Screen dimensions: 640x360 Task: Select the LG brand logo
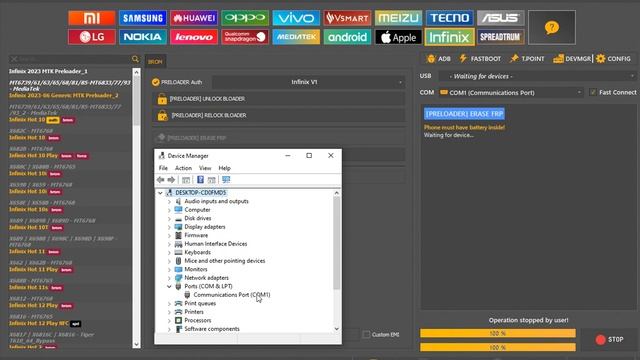coord(92,37)
